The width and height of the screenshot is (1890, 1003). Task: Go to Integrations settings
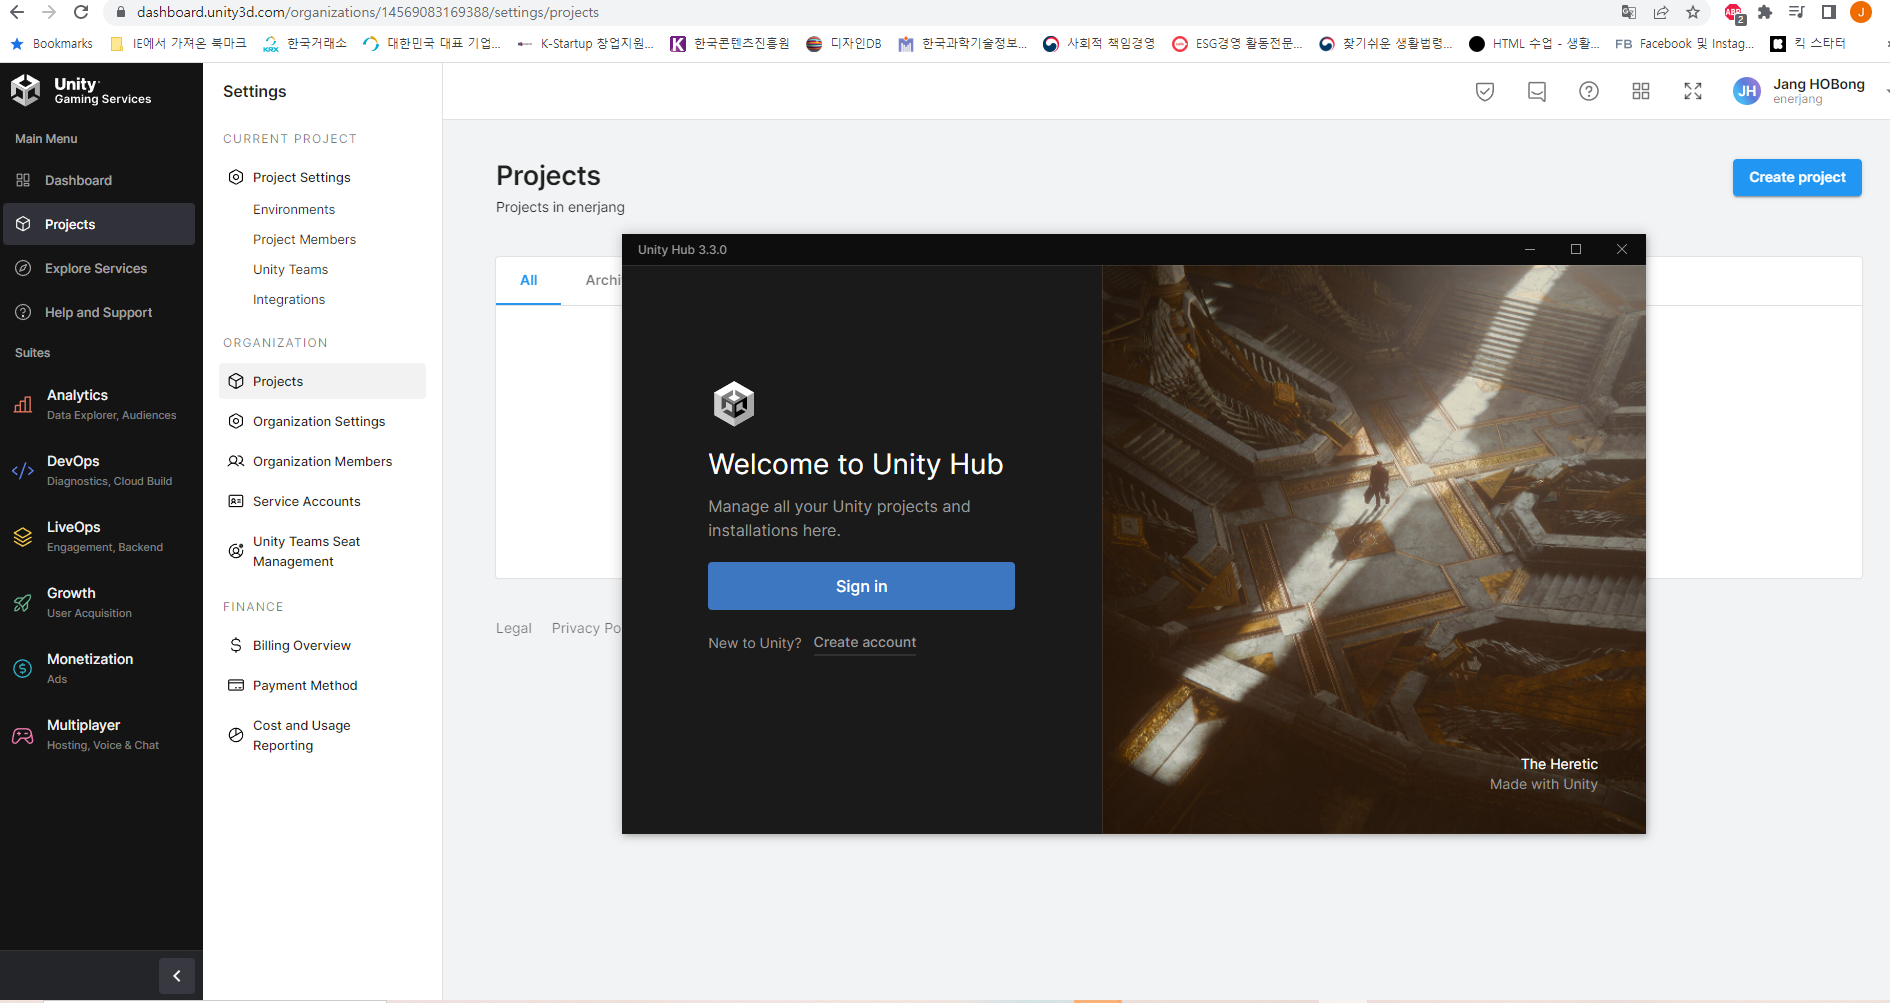[289, 299]
